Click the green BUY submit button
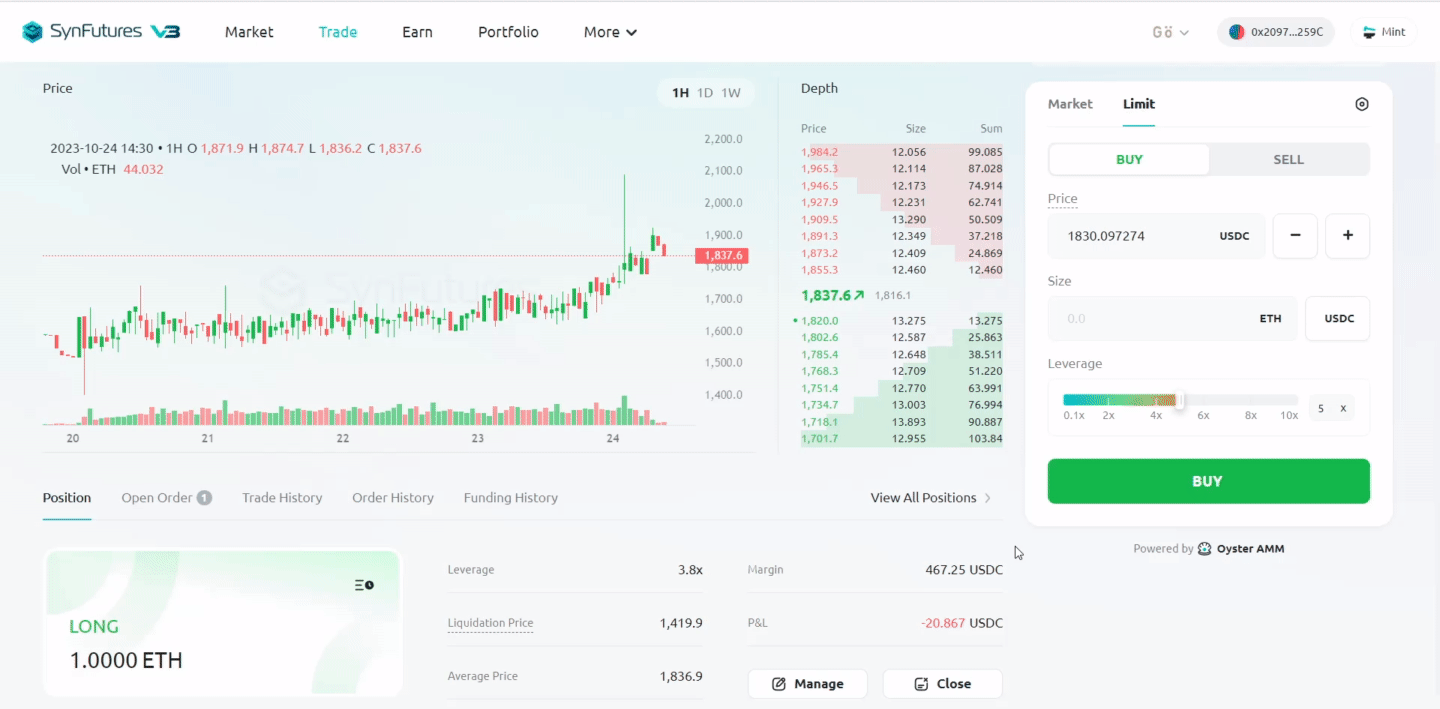Image resolution: width=1440 pixels, height=709 pixels. 1209,481
